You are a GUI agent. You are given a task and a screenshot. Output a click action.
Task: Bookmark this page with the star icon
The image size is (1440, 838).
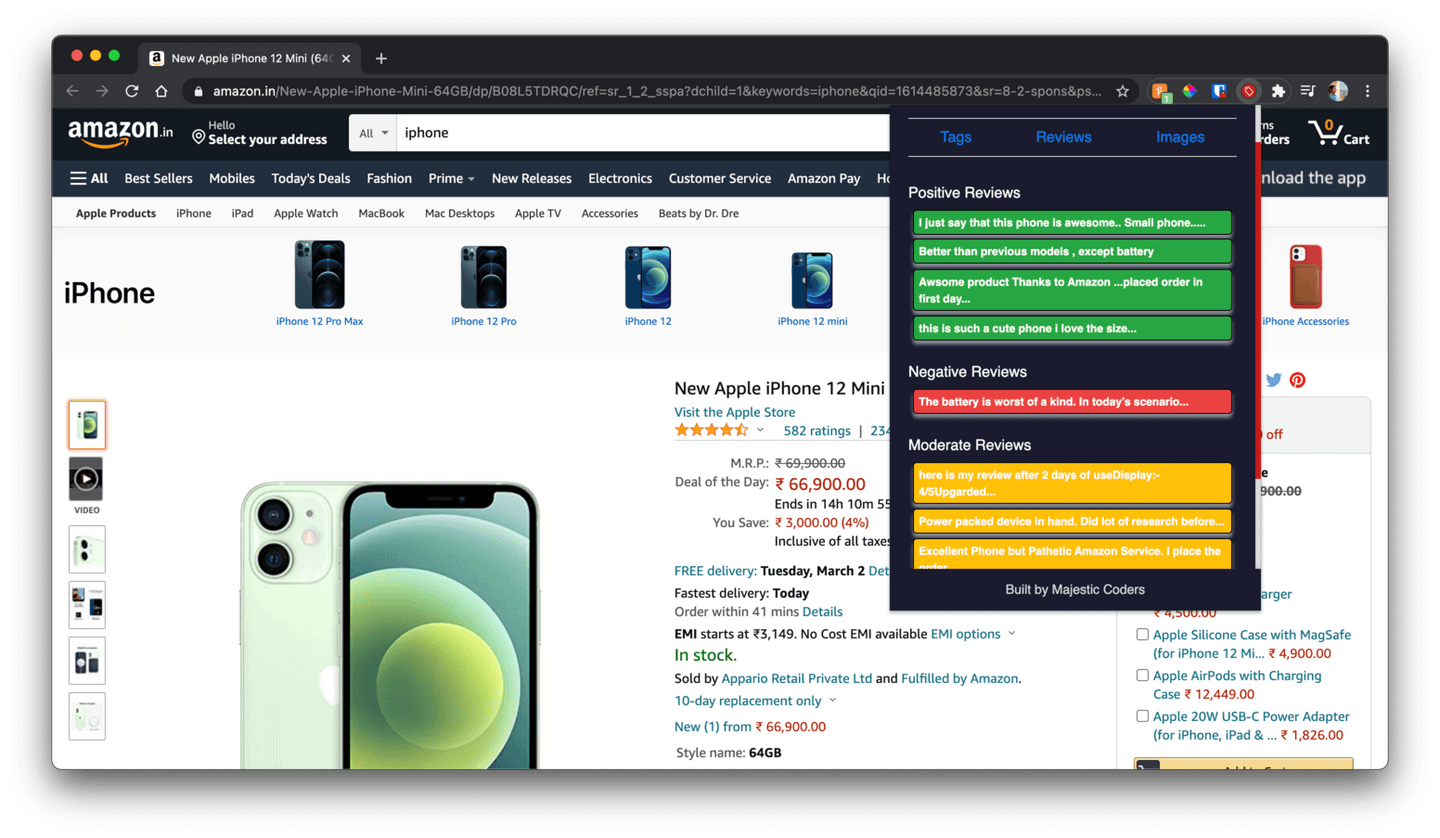[1122, 91]
